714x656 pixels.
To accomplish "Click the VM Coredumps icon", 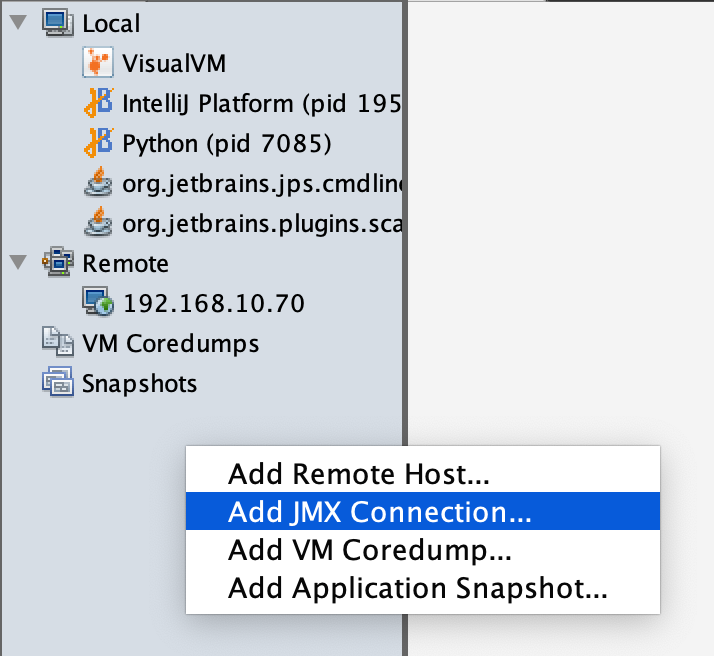I will (x=57, y=343).
